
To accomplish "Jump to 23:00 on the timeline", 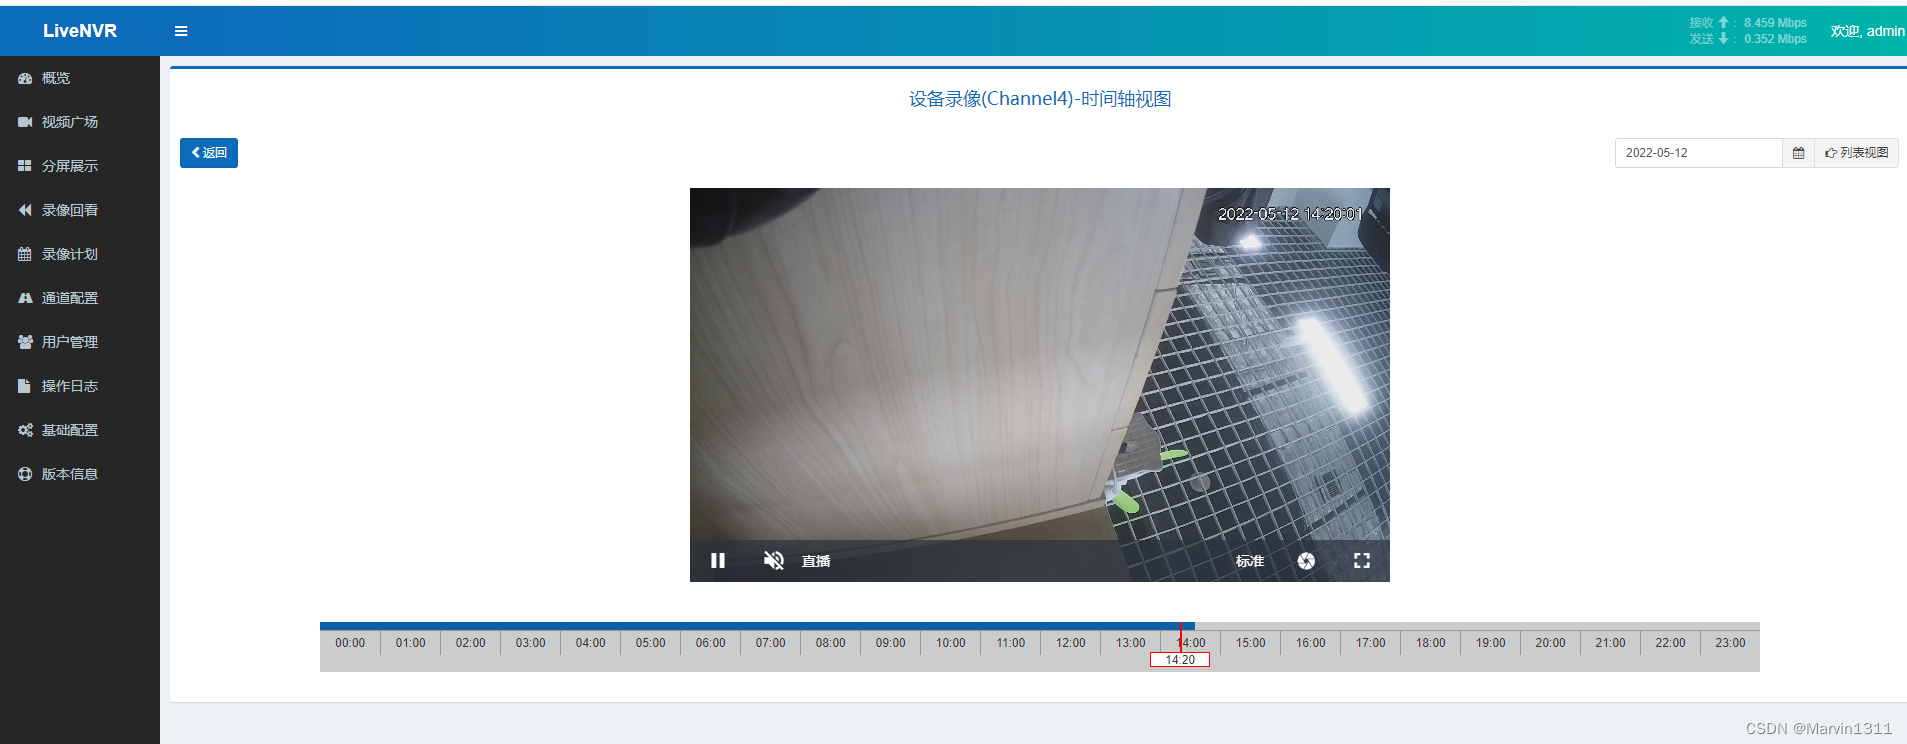I will (x=1730, y=643).
